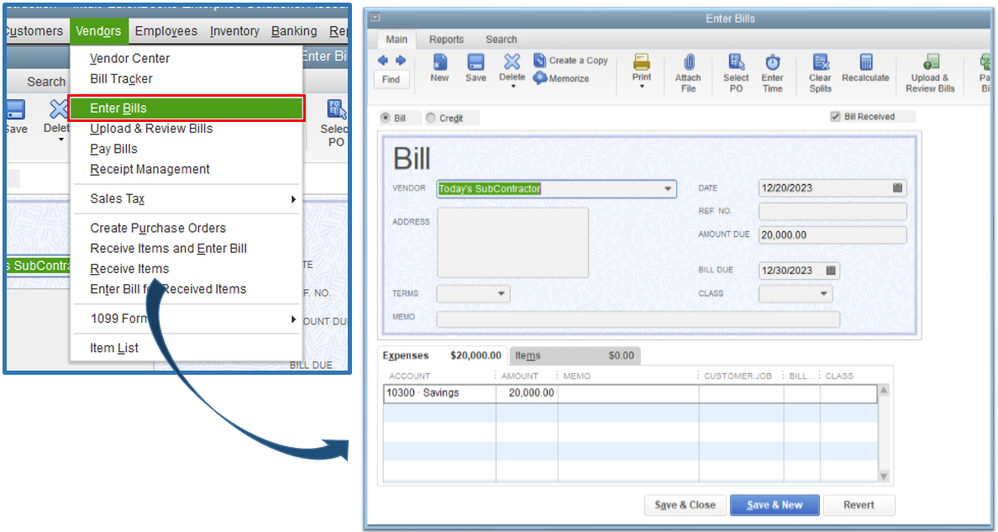Click the Revert button
The height and width of the screenshot is (532, 998).
coord(859,505)
